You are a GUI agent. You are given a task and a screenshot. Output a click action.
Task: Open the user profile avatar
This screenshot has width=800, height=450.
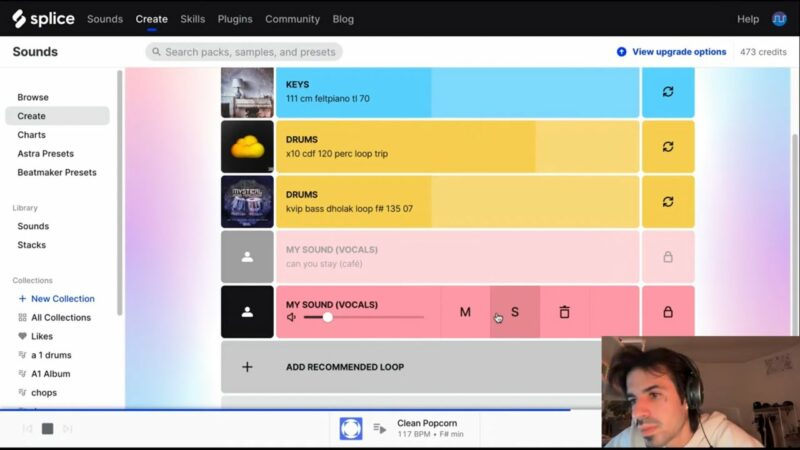coord(779,19)
